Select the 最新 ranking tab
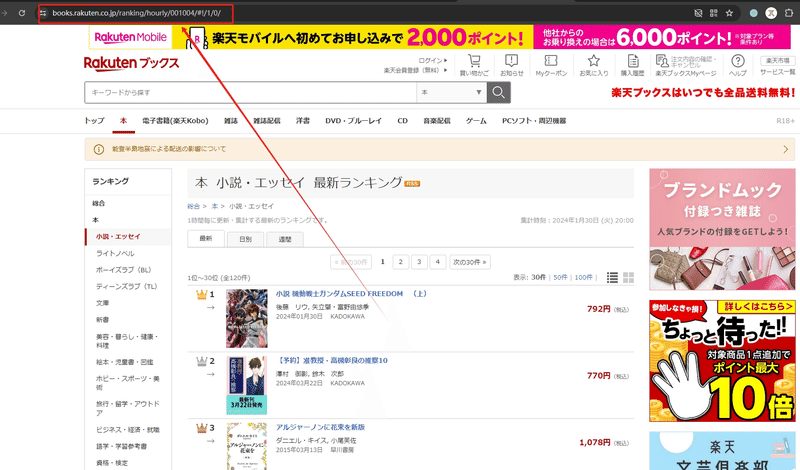Screen dimensions: 800x470 point(206,238)
